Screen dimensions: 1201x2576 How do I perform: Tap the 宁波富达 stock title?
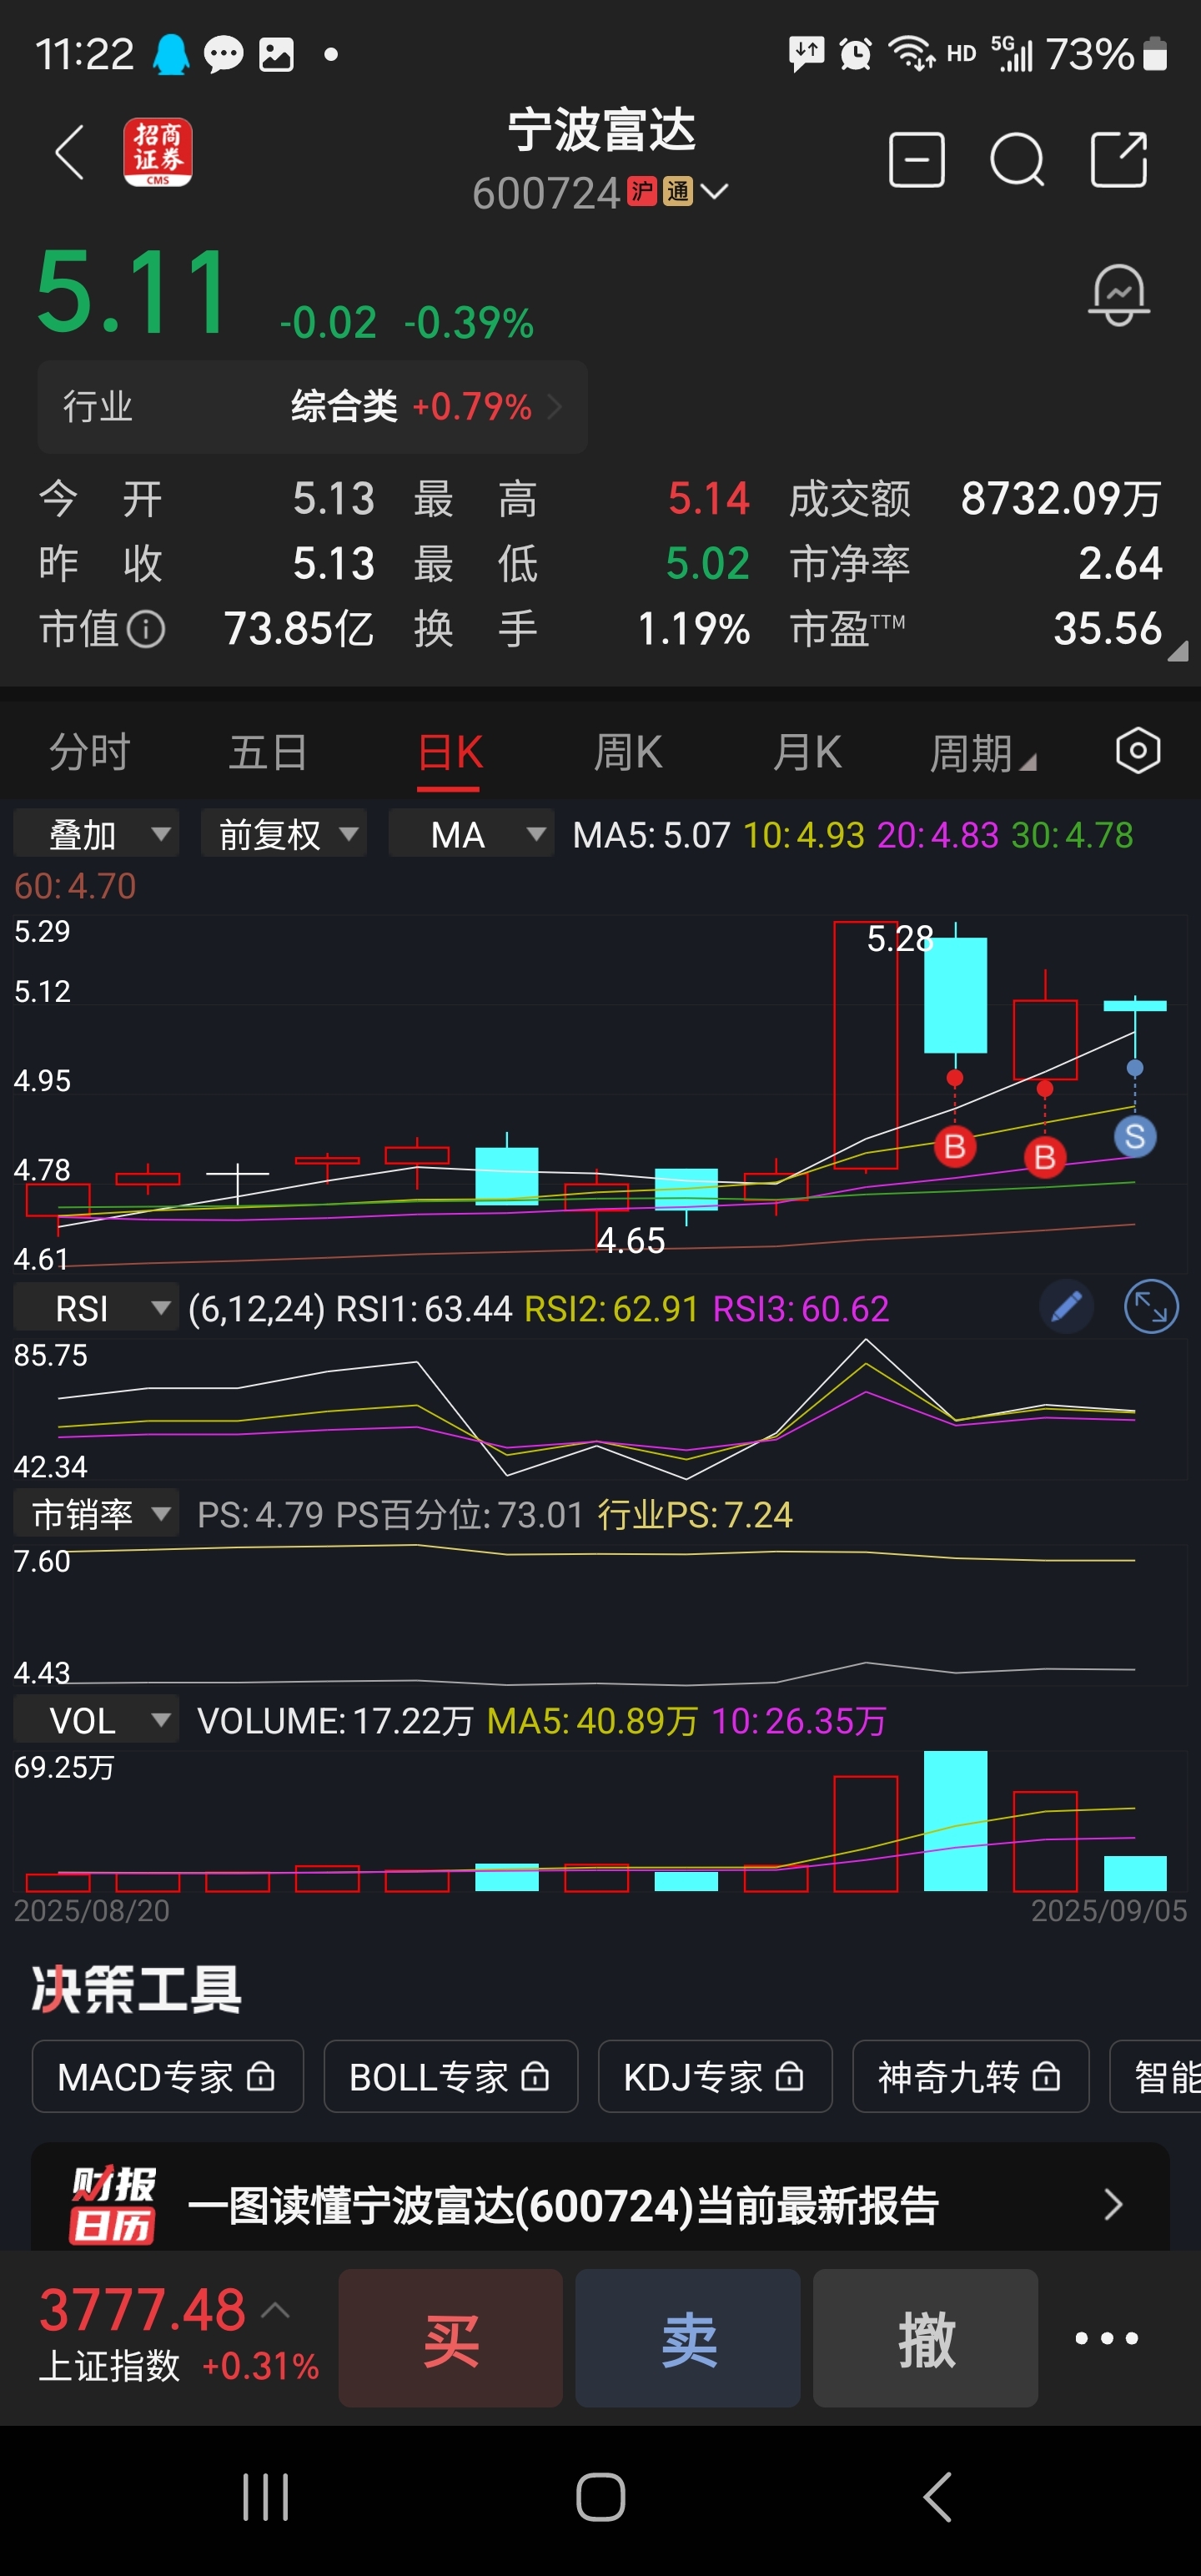point(601,131)
